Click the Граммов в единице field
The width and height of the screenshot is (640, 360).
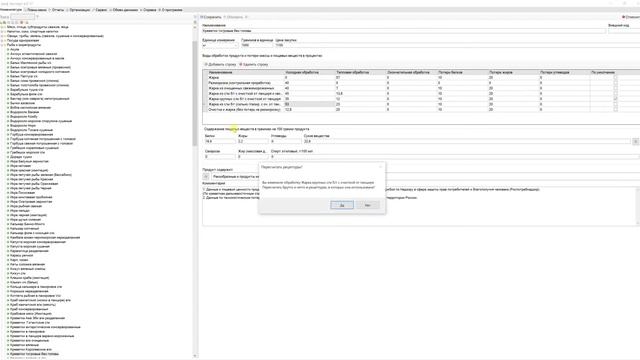(x=256, y=45)
